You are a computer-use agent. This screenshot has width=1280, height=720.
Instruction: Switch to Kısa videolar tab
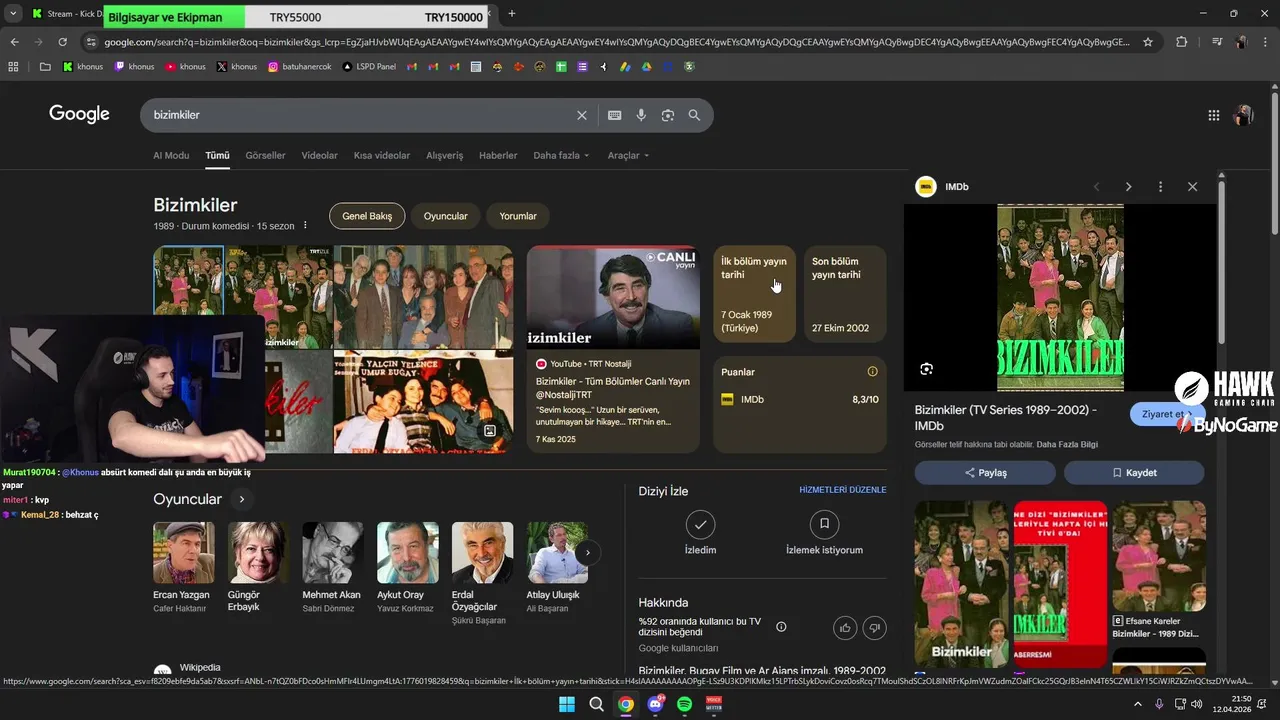pos(382,156)
